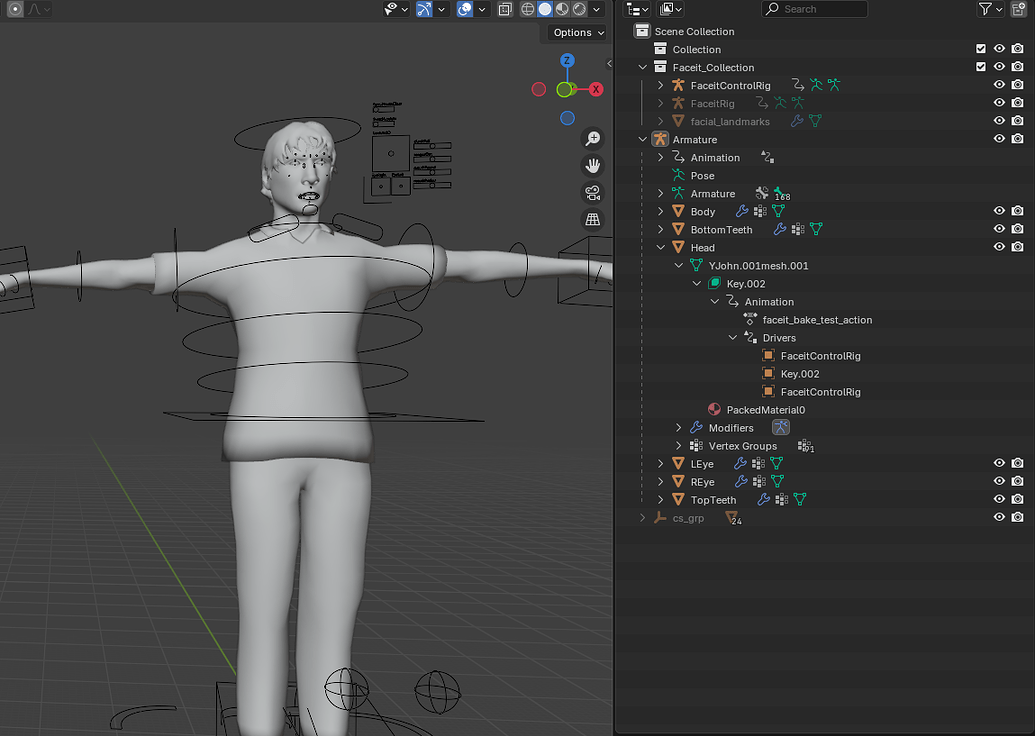This screenshot has width=1035, height=736.
Task: Click the pan hand icon in viewport sidebar
Action: pos(593,166)
